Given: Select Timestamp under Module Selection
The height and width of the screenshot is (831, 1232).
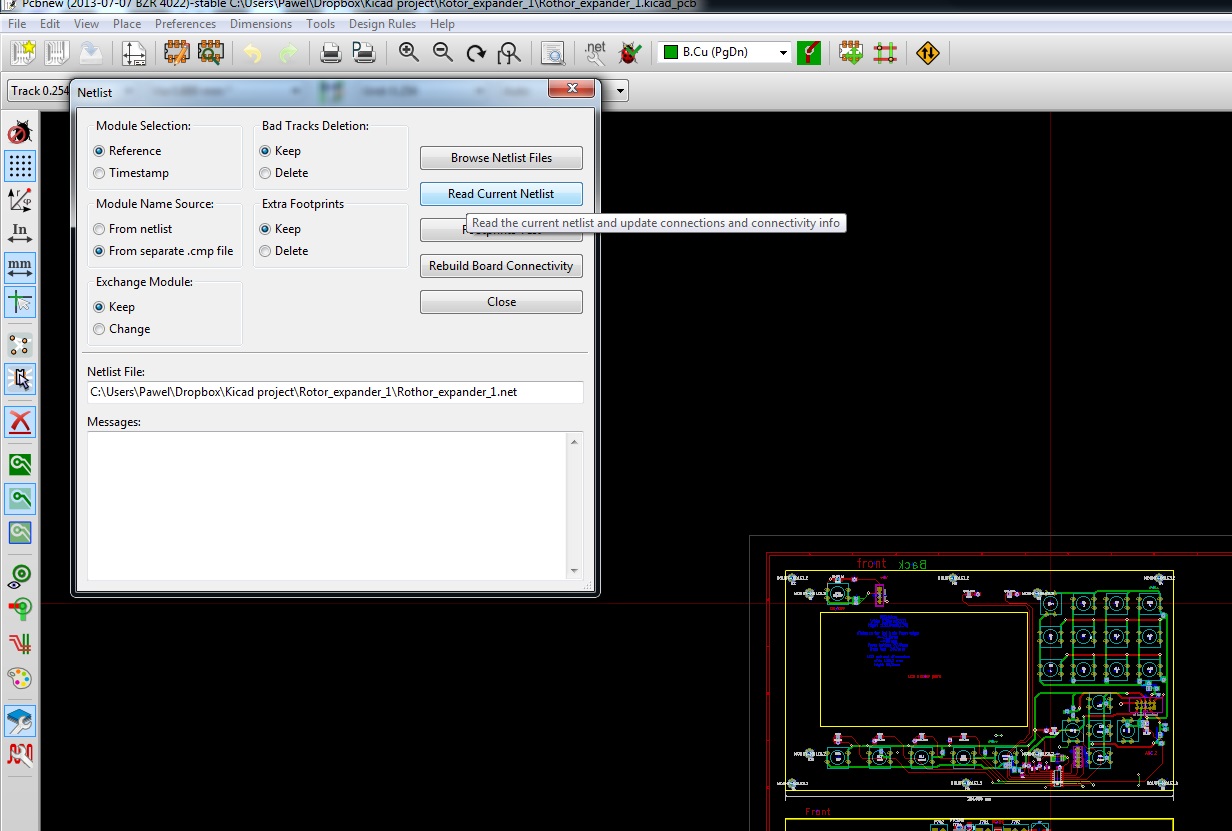Looking at the screenshot, I should click(99, 173).
